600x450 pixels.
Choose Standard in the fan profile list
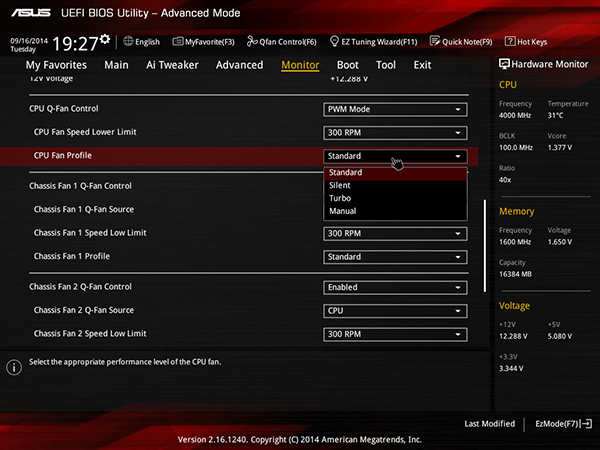[395, 173]
